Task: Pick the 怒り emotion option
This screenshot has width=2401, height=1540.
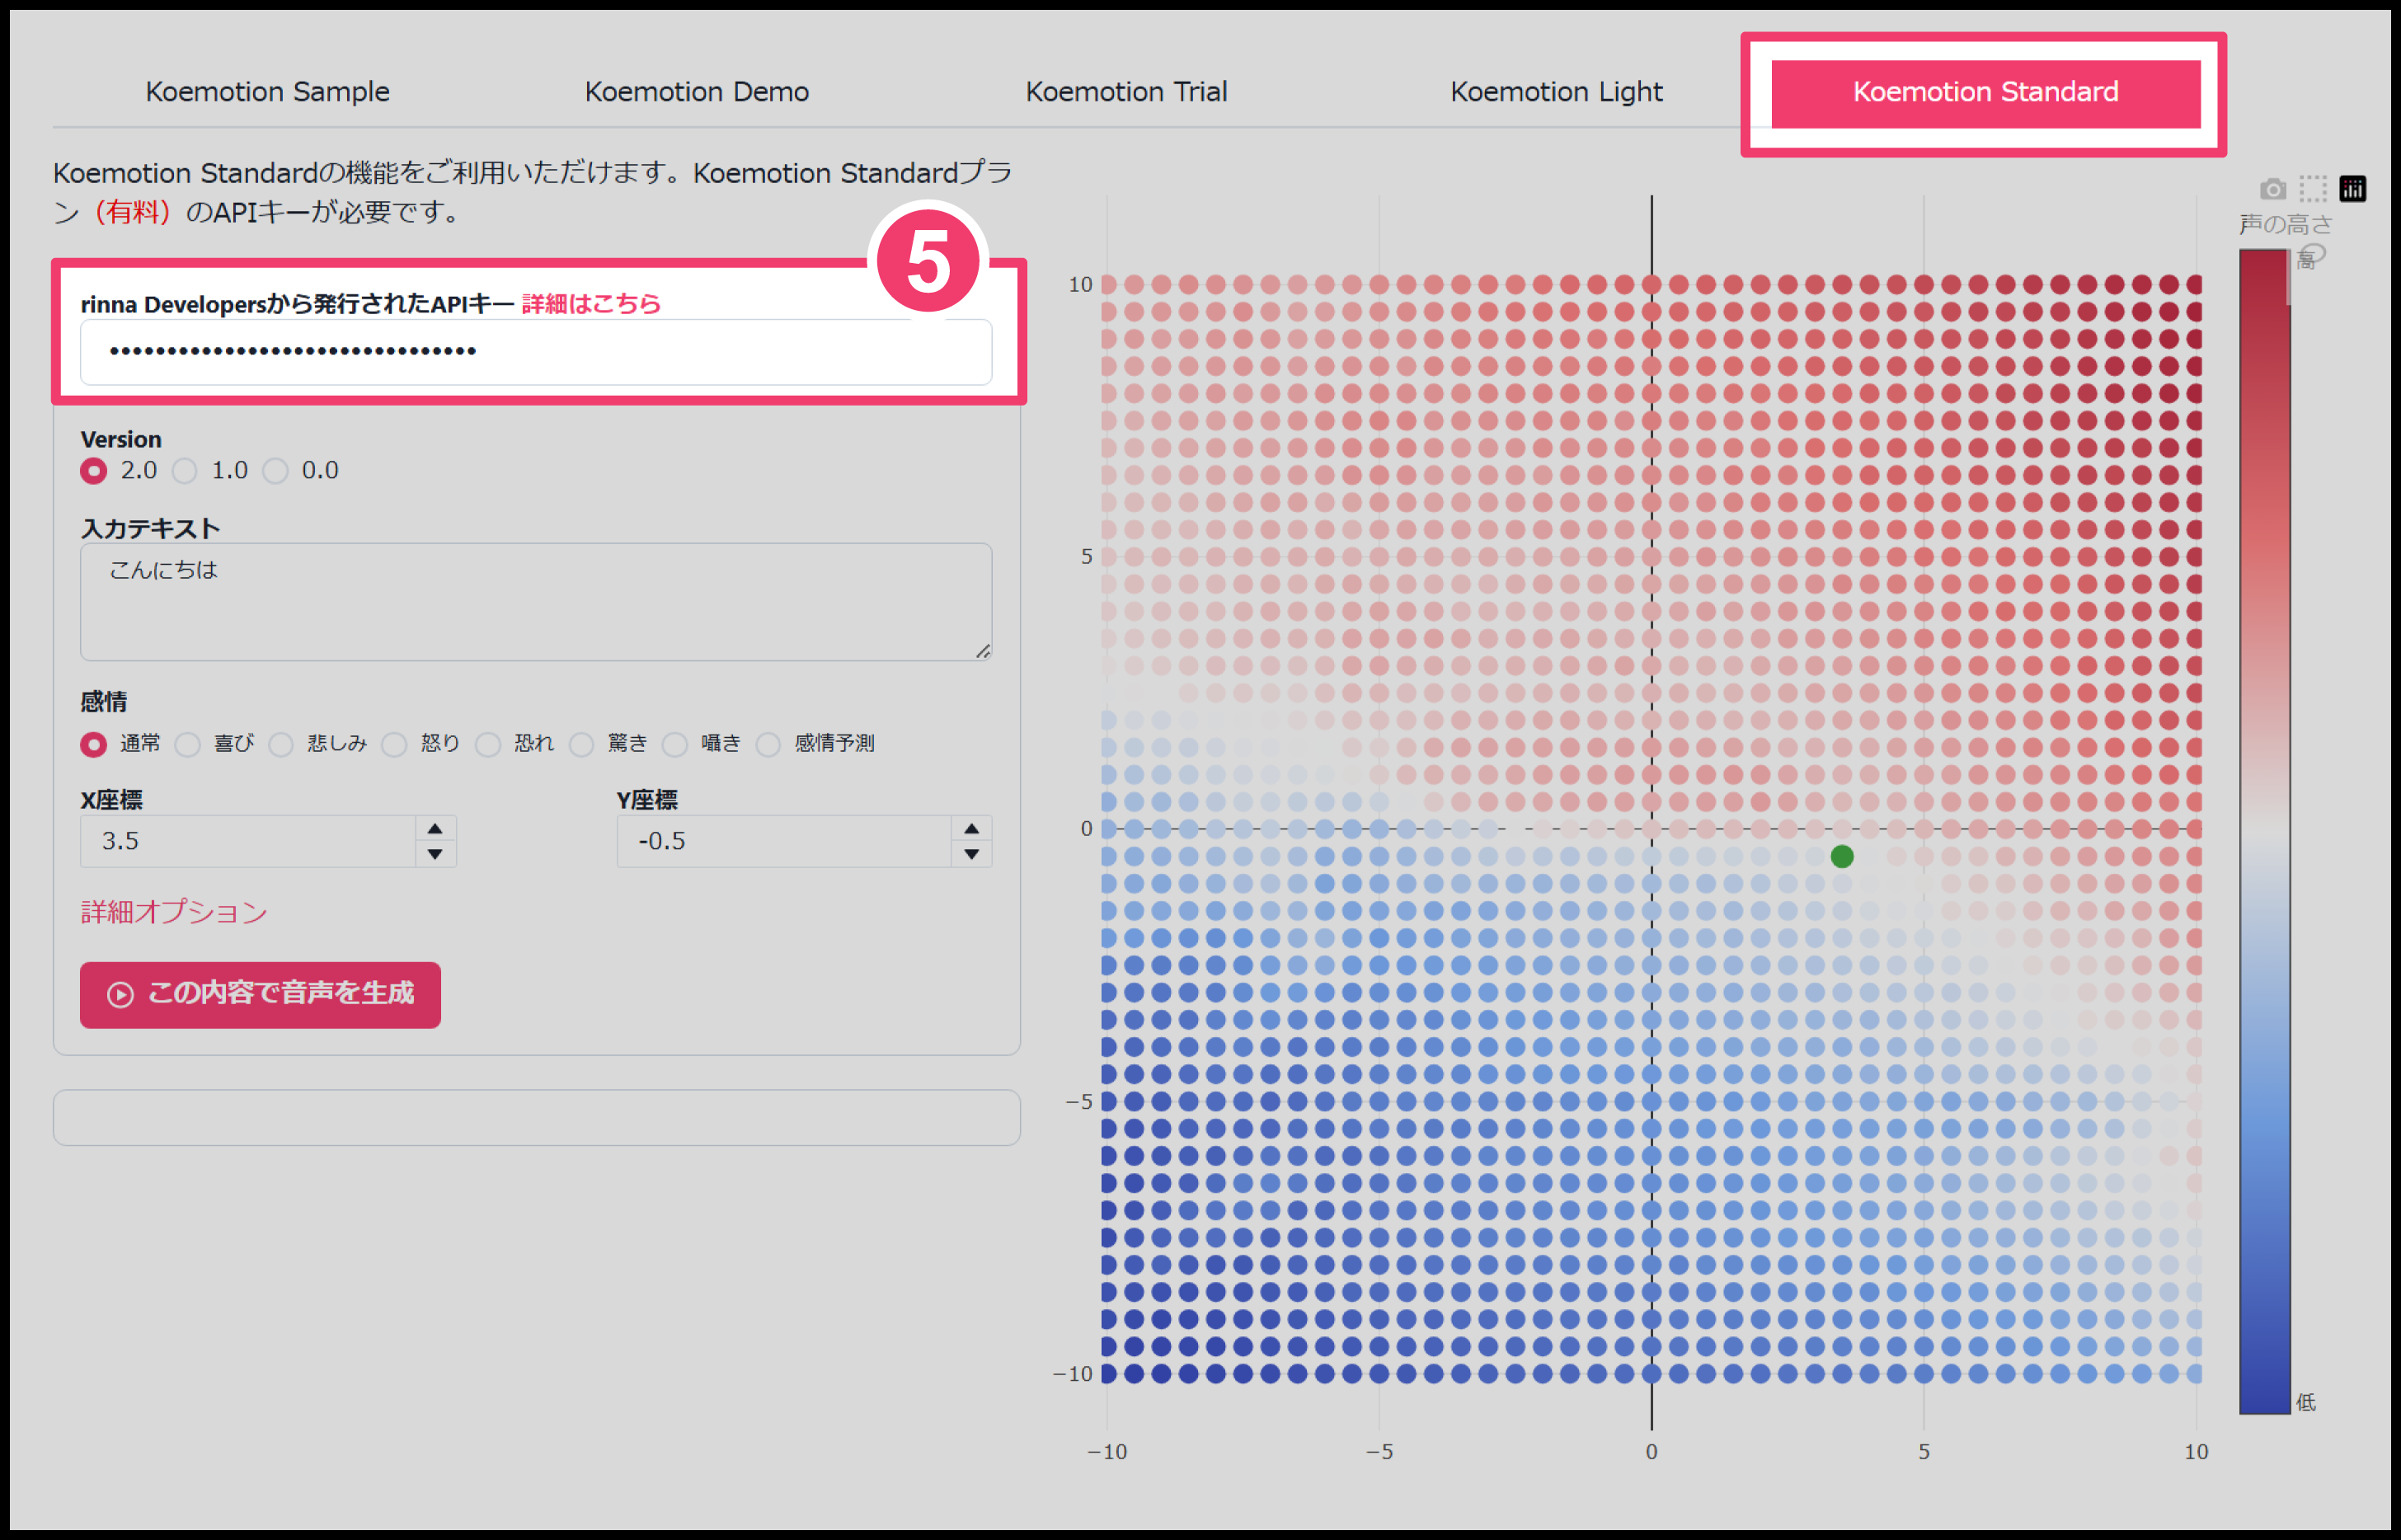Action: tap(395, 744)
